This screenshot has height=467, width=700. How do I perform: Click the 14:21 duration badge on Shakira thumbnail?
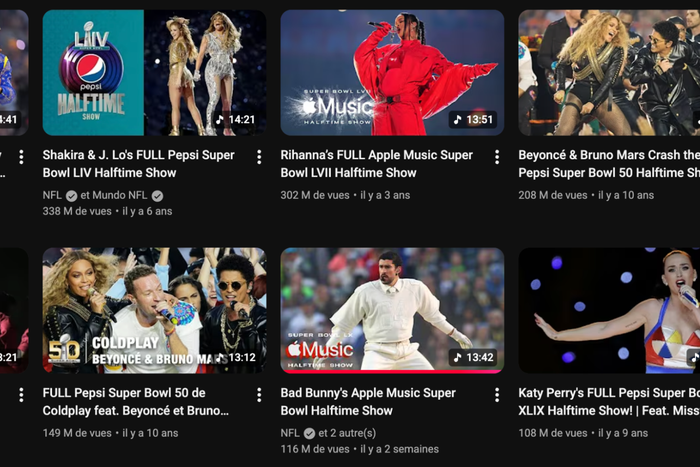234,120
